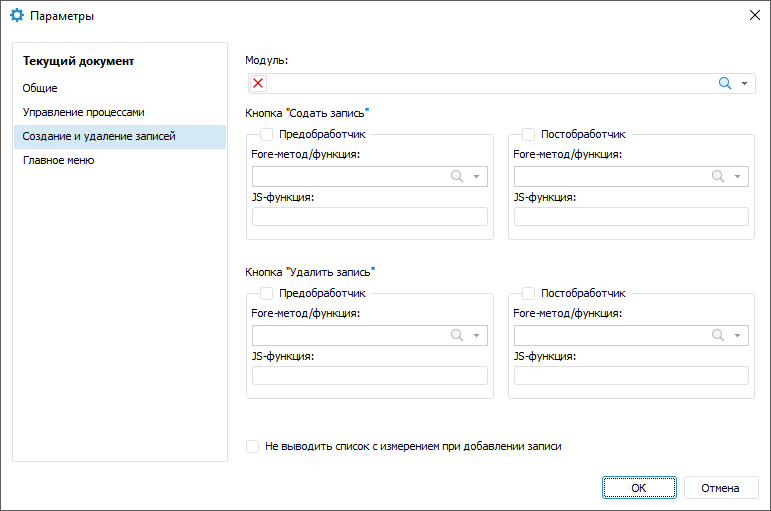Click JS-функция field in Создать запись Предобработчик
Viewport: 771px width, 511px height.
tap(370, 217)
